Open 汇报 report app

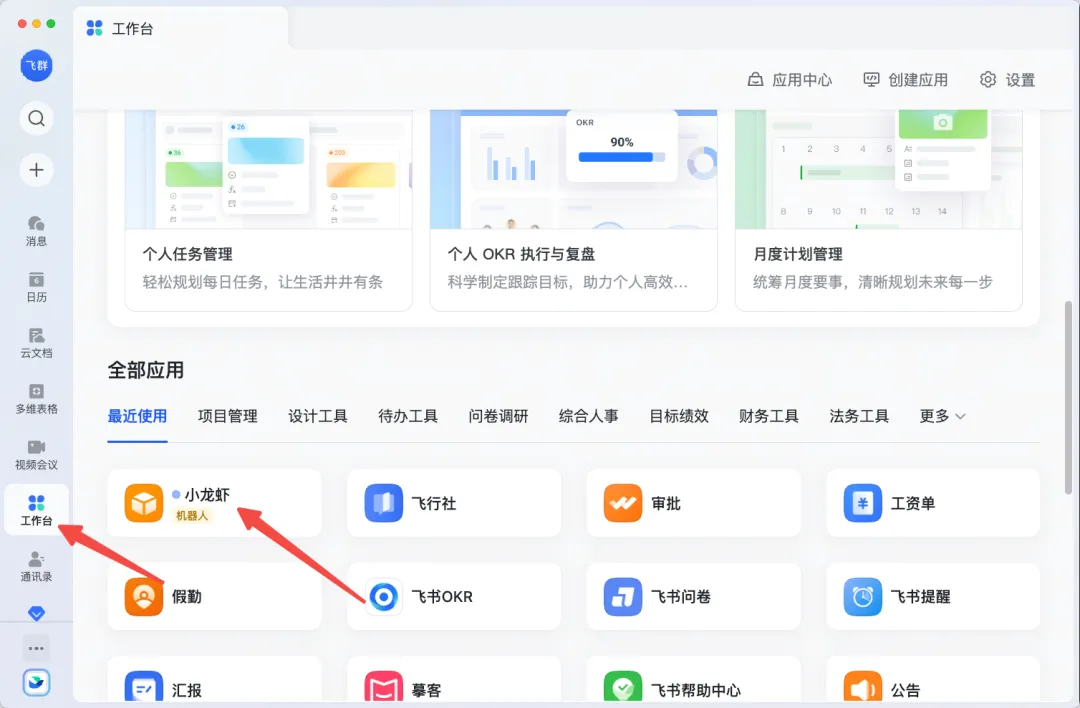(214, 680)
